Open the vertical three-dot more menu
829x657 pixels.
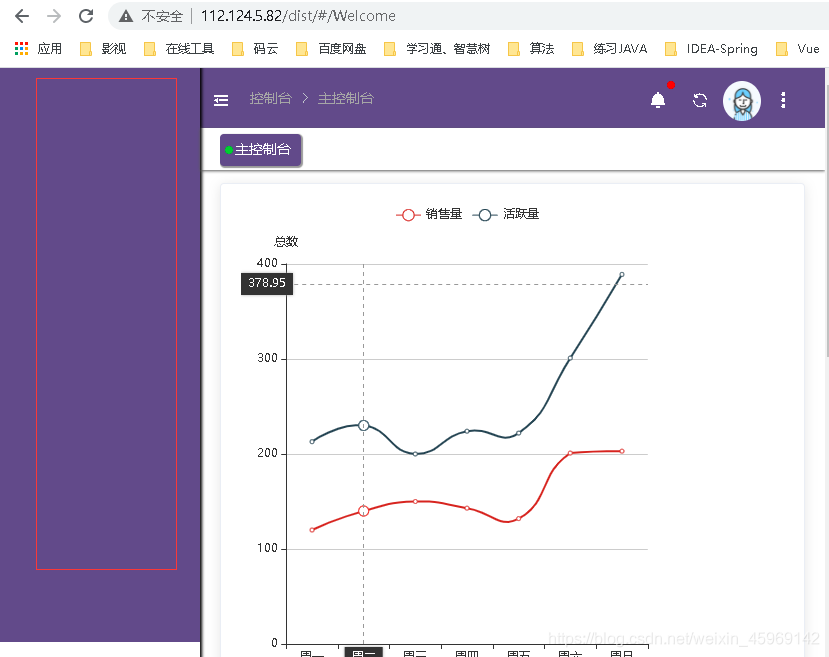pos(783,100)
